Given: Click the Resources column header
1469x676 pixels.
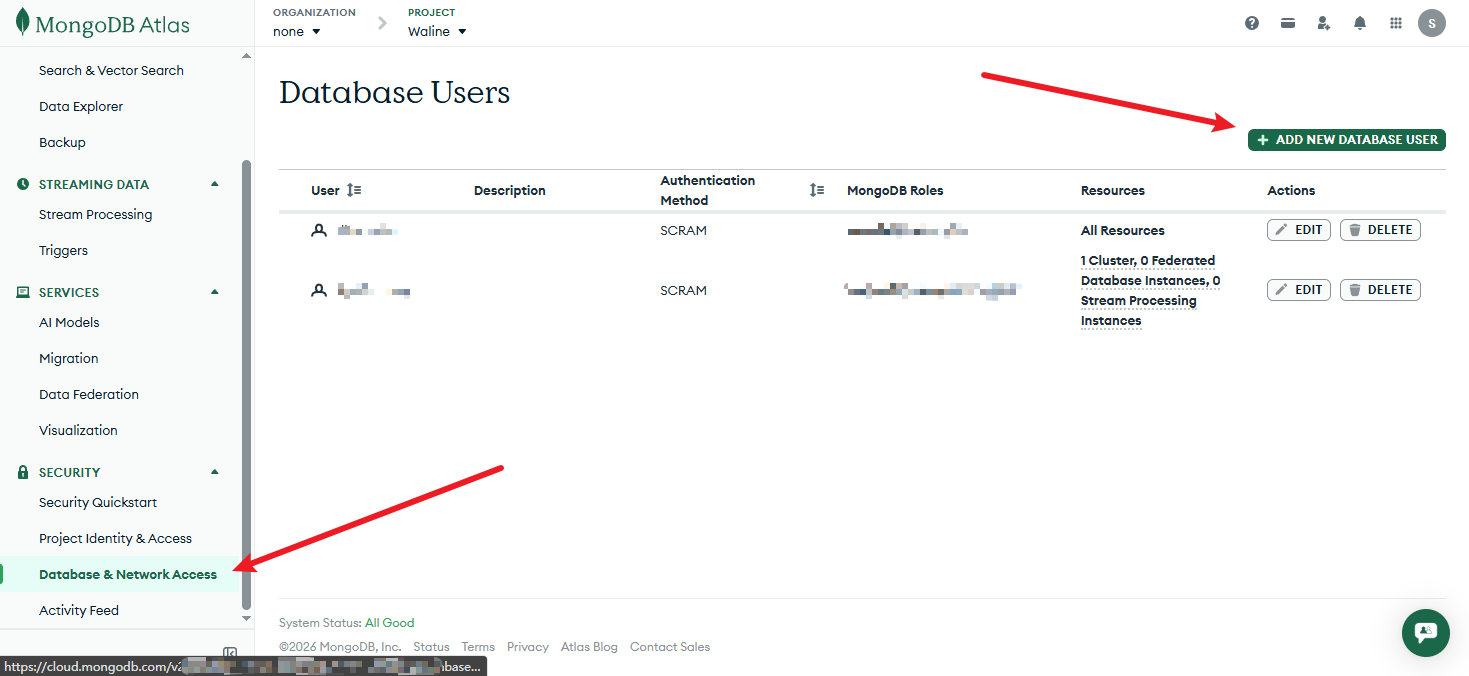Looking at the screenshot, I should (1113, 190).
